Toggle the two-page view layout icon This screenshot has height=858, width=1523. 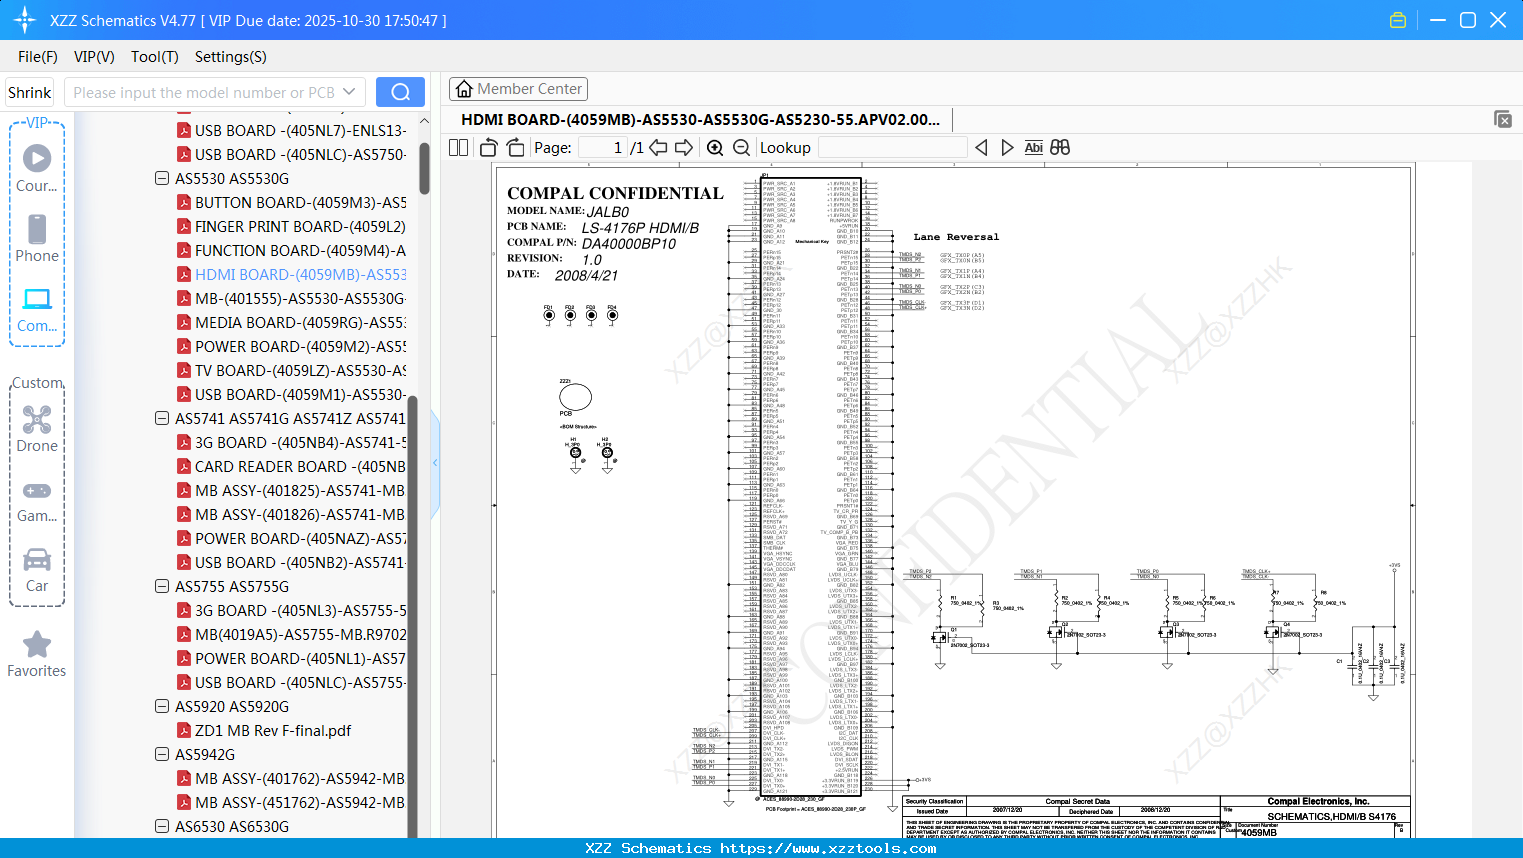[459, 147]
